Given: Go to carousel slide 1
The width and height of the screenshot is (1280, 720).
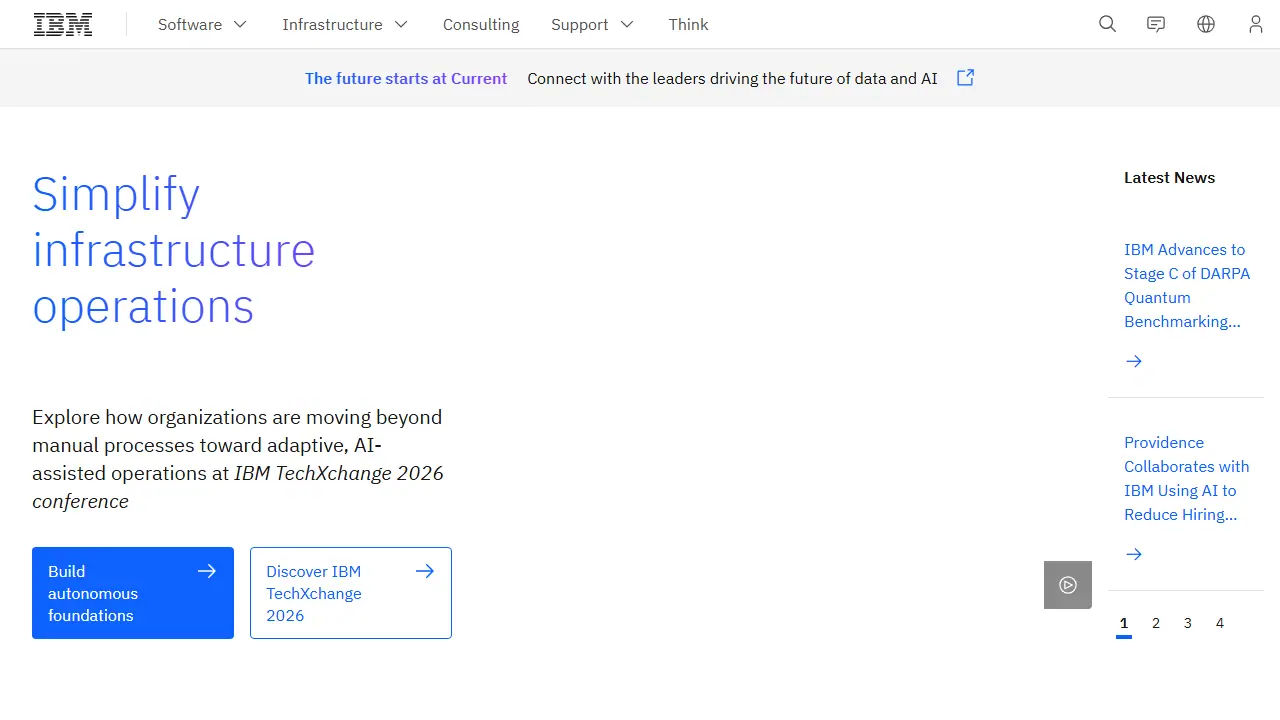Looking at the screenshot, I should click(1124, 624).
